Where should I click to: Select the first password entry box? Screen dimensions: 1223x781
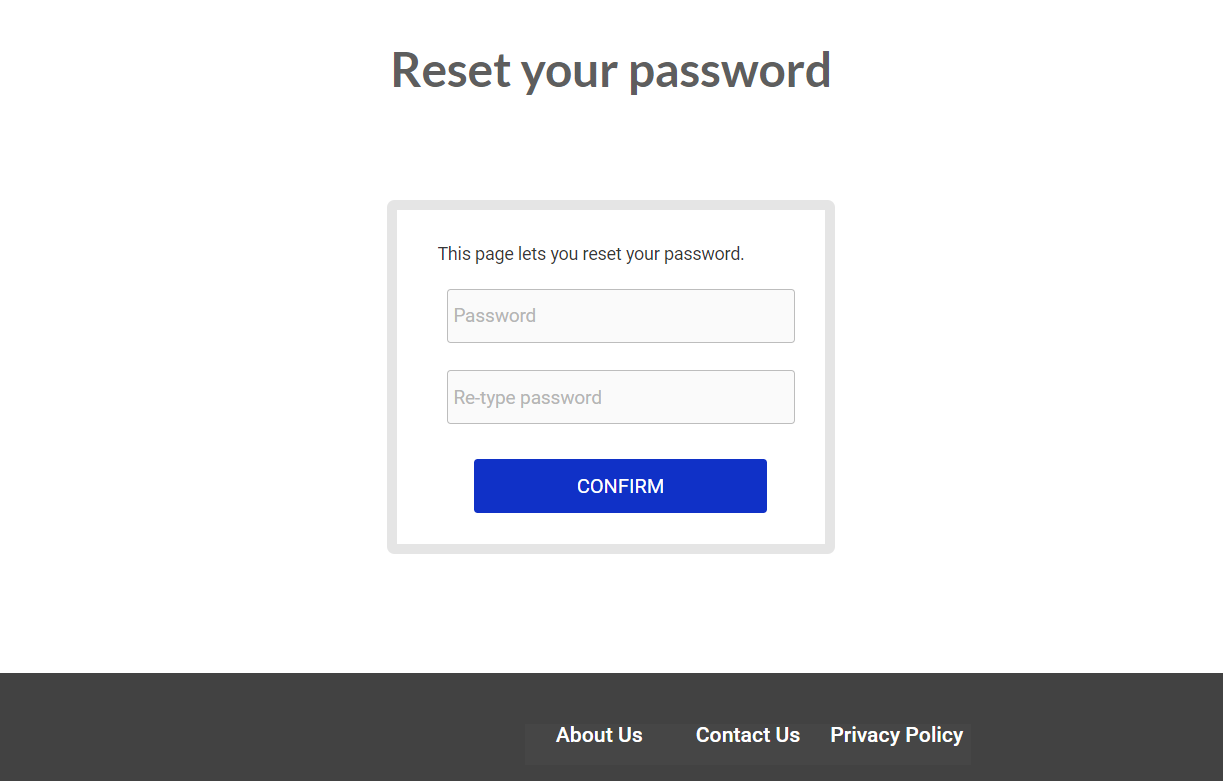coord(620,316)
